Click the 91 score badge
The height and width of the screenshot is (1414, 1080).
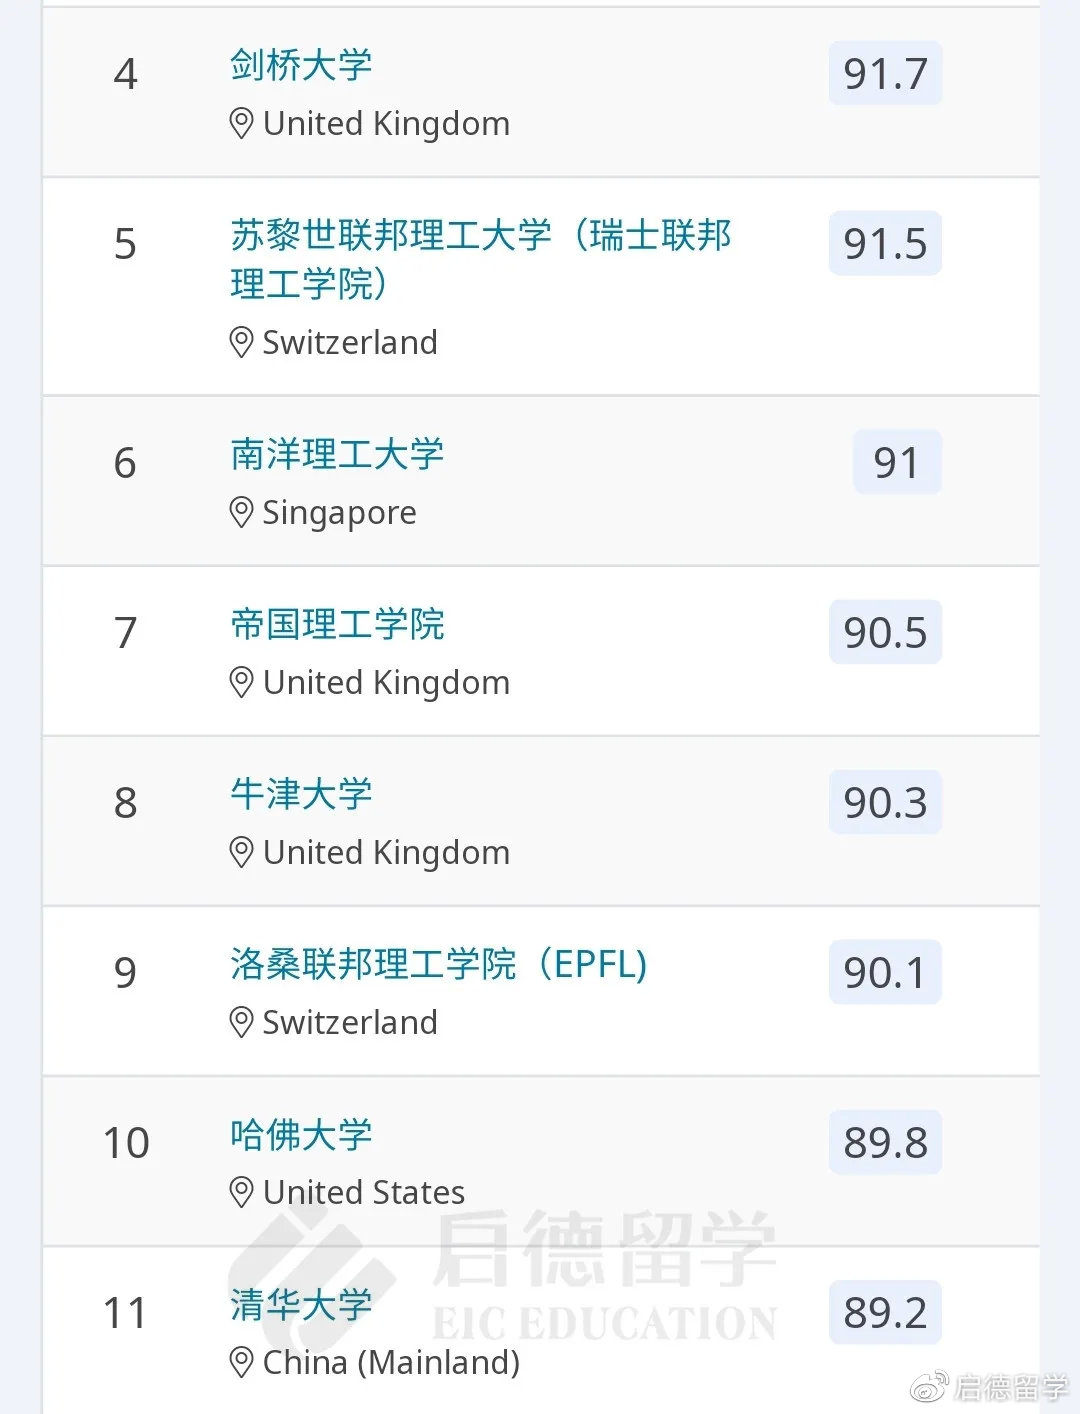[896, 463]
